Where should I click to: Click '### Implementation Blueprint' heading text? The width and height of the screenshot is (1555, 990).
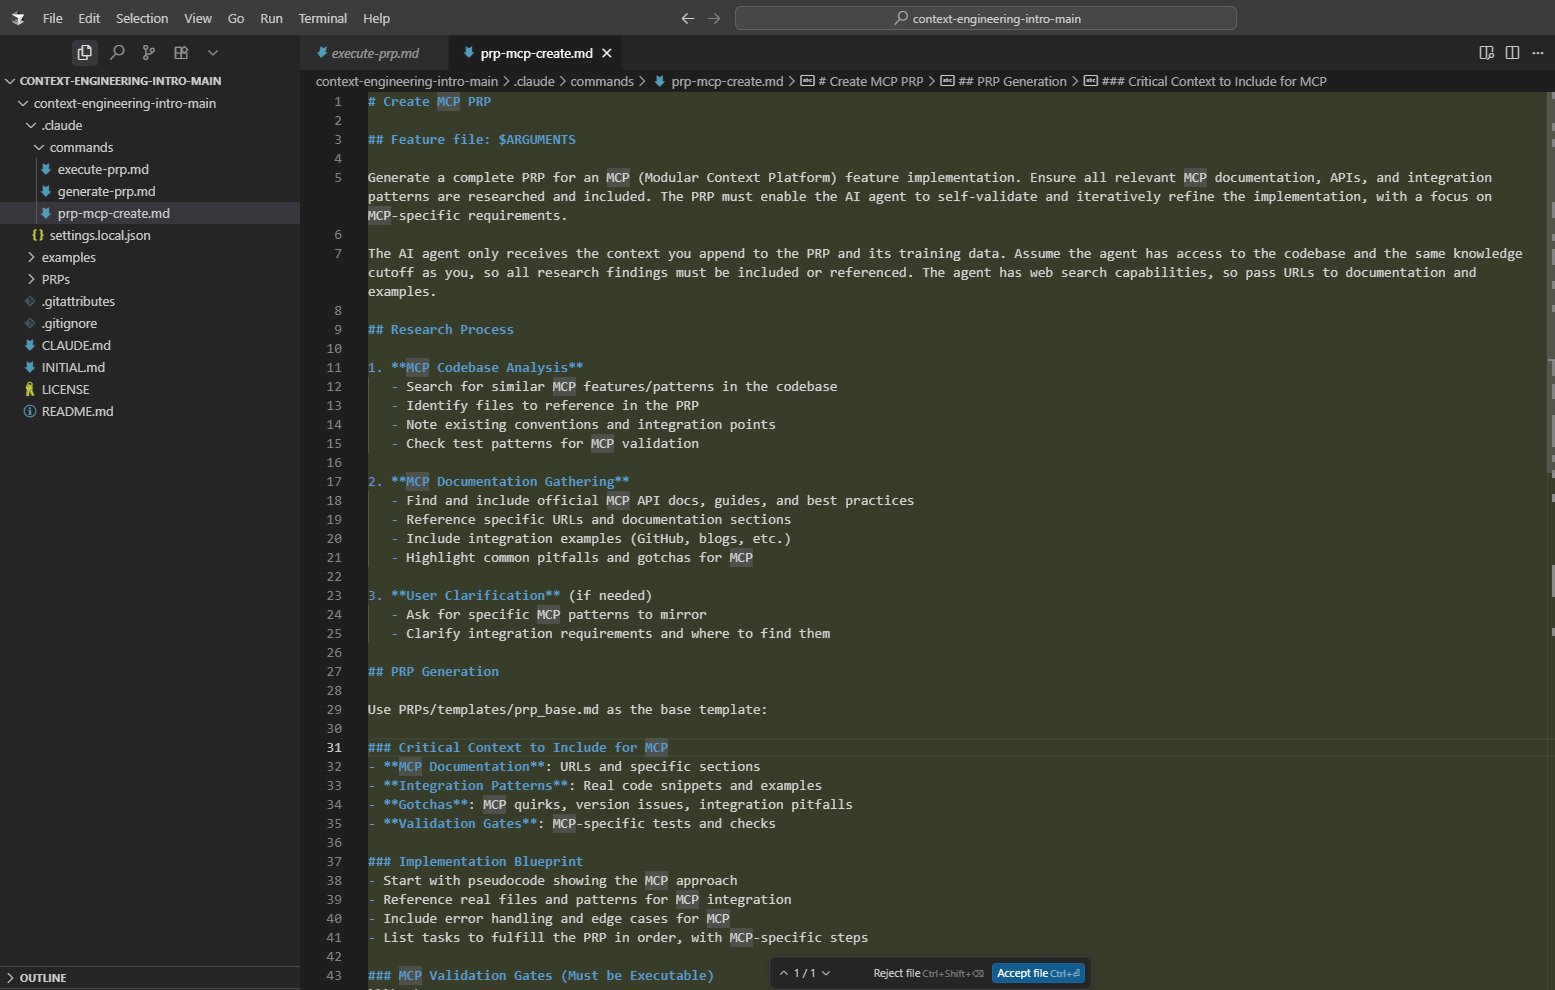pyautogui.click(x=475, y=861)
